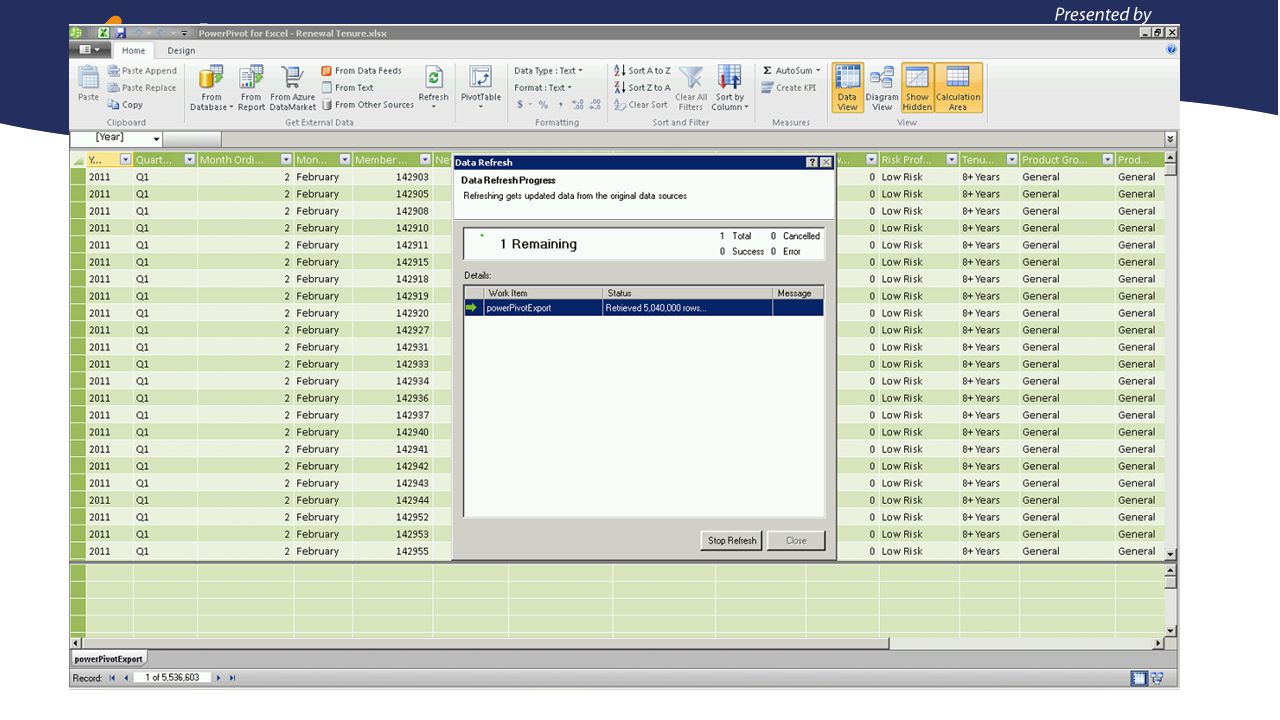Click Clear Sort in the ribbon

click(641, 105)
